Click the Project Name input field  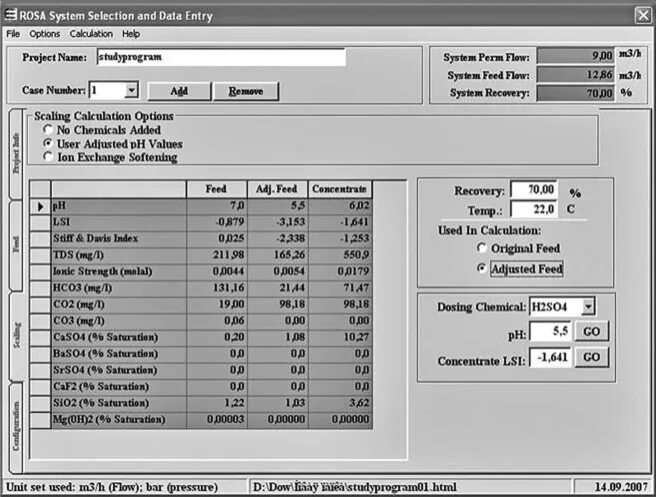[221, 57]
